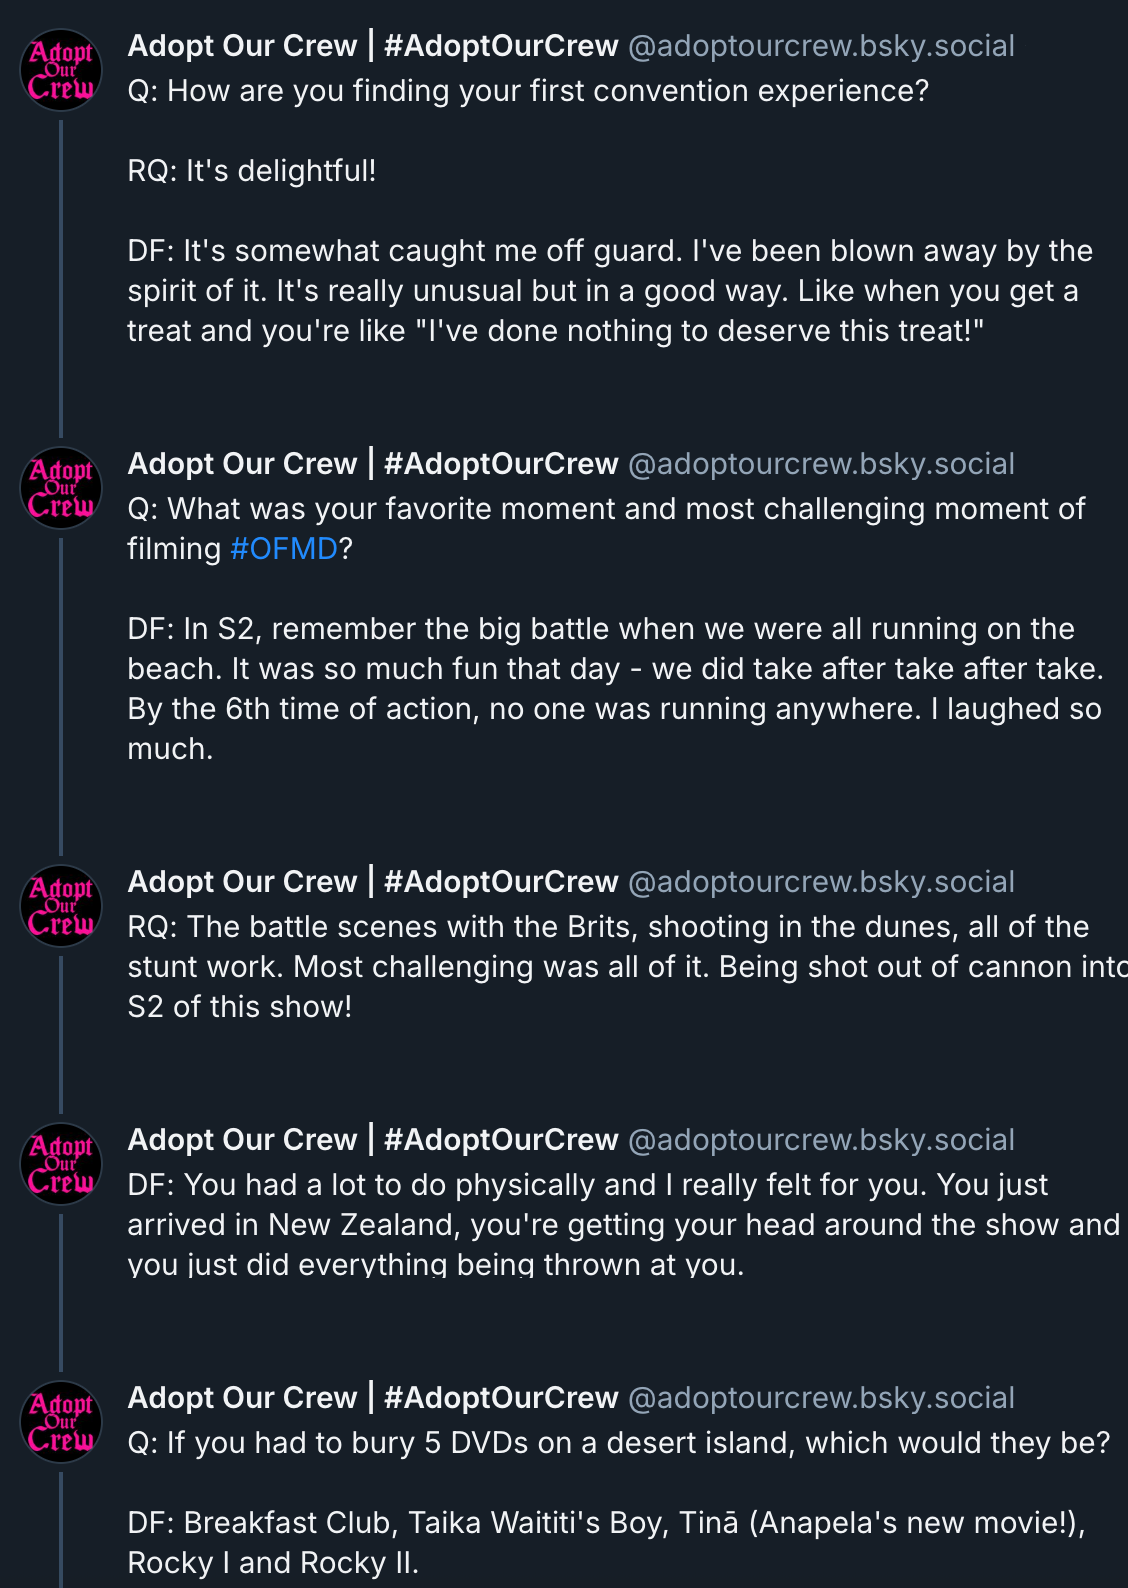Open display name on the 5 DVDs post
The image size is (1128, 1588).
(372, 1398)
